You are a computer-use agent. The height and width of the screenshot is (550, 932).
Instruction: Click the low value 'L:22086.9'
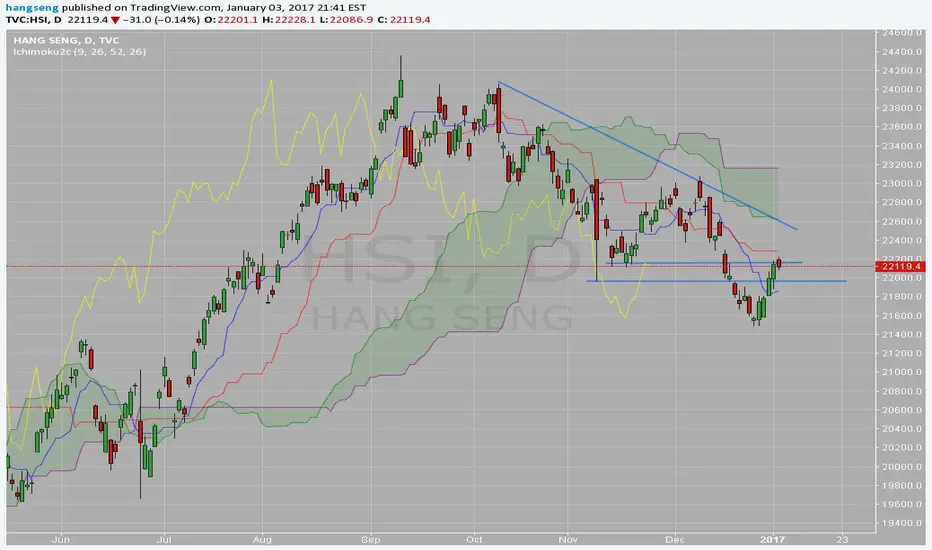[346, 20]
